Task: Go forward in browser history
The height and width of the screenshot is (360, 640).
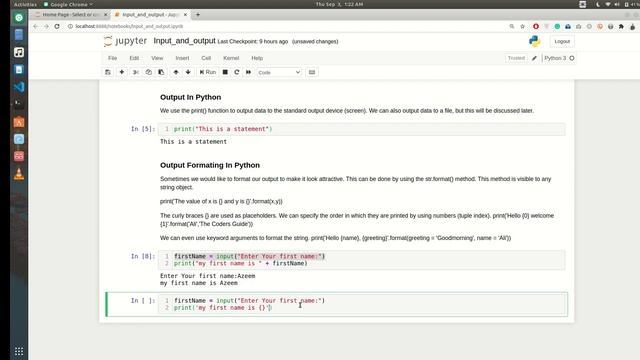Action: pos(46,26)
